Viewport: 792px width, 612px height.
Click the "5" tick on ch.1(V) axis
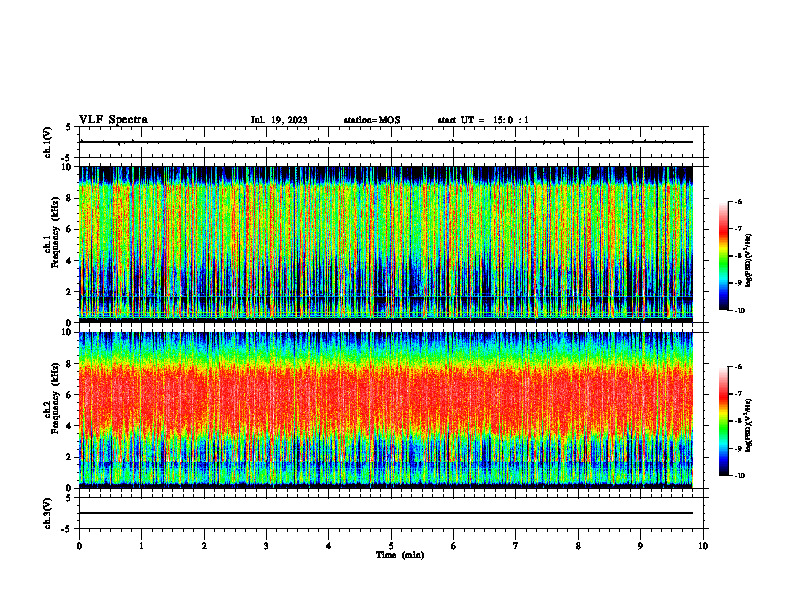click(x=68, y=127)
